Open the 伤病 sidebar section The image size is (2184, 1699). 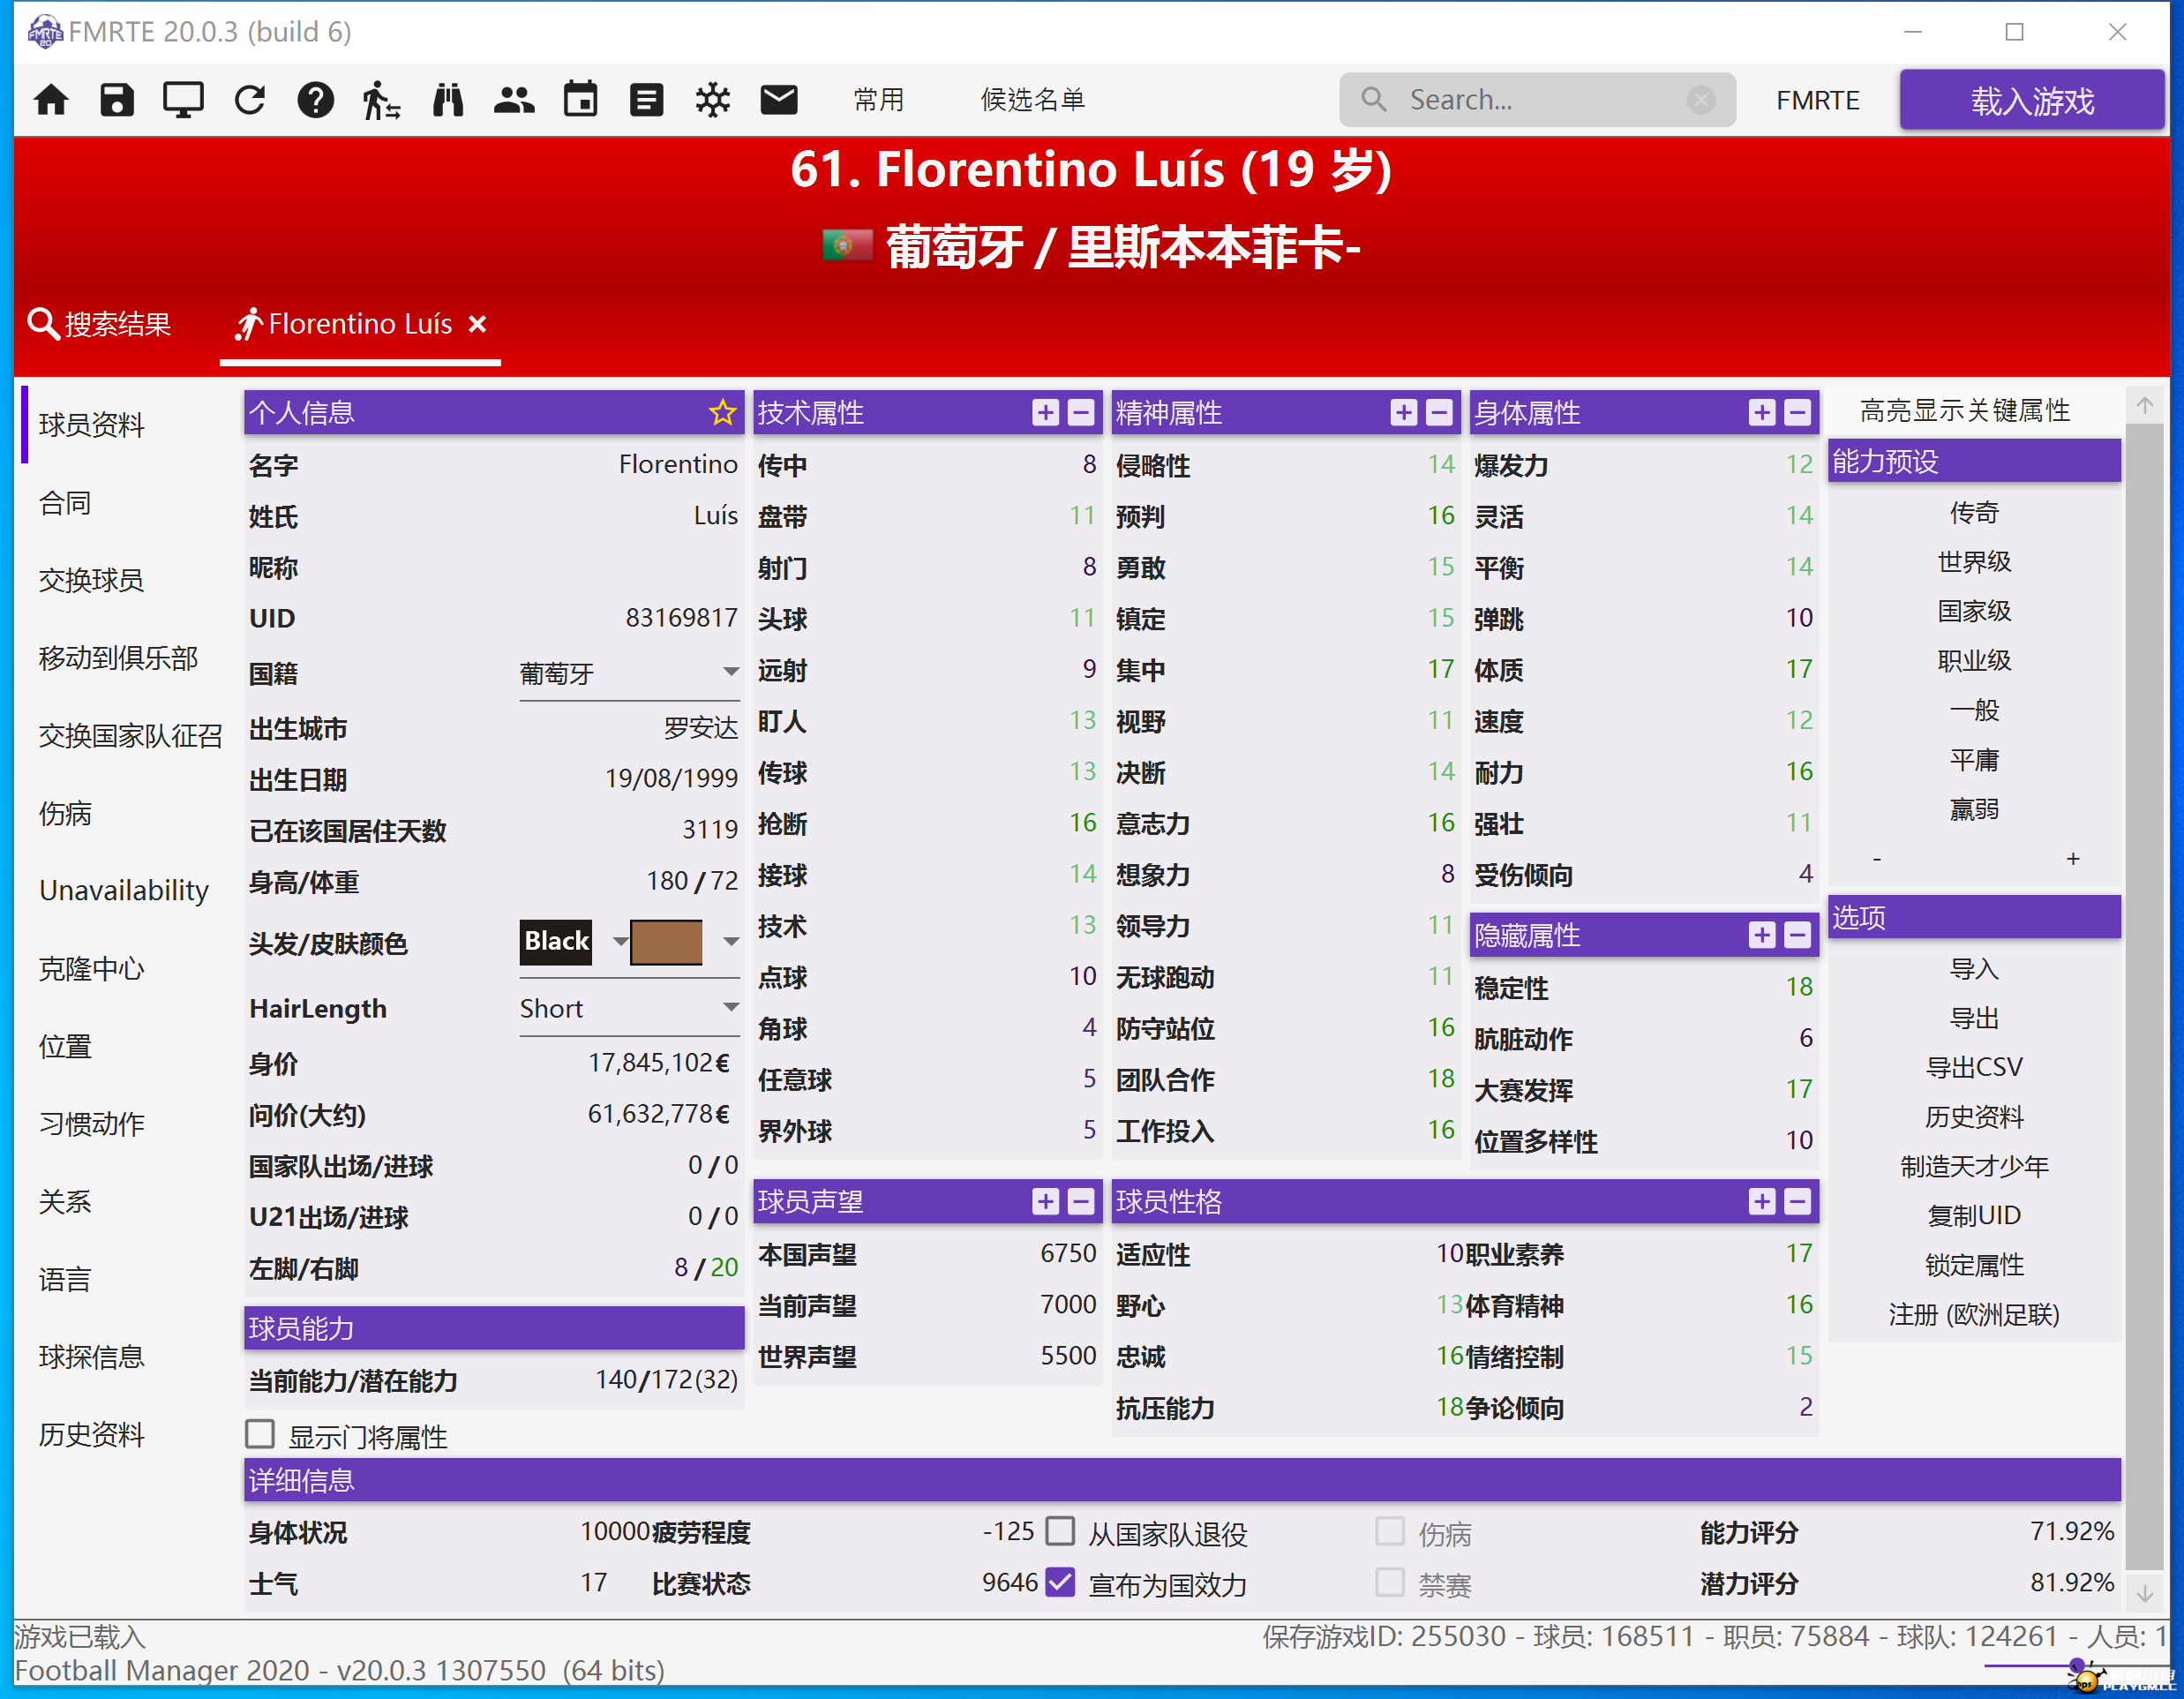click(x=65, y=813)
